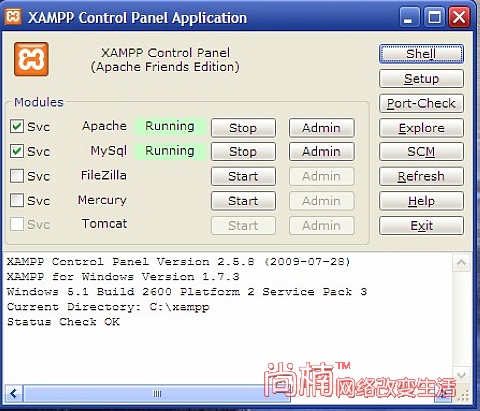This screenshot has height=411, width=480.
Task: Close the XAMPP Control Panel window
Action: click(459, 17)
